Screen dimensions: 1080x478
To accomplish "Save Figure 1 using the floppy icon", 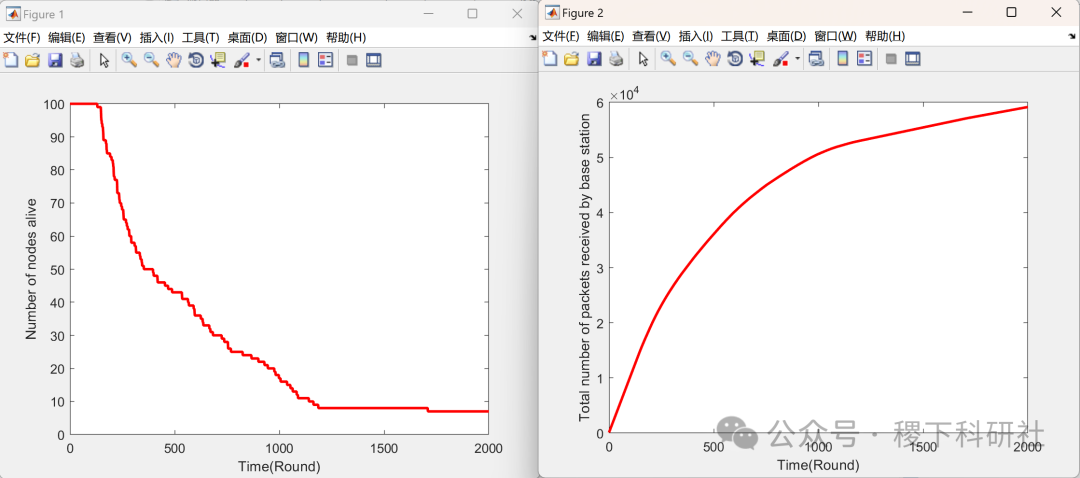I will [x=55, y=60].
